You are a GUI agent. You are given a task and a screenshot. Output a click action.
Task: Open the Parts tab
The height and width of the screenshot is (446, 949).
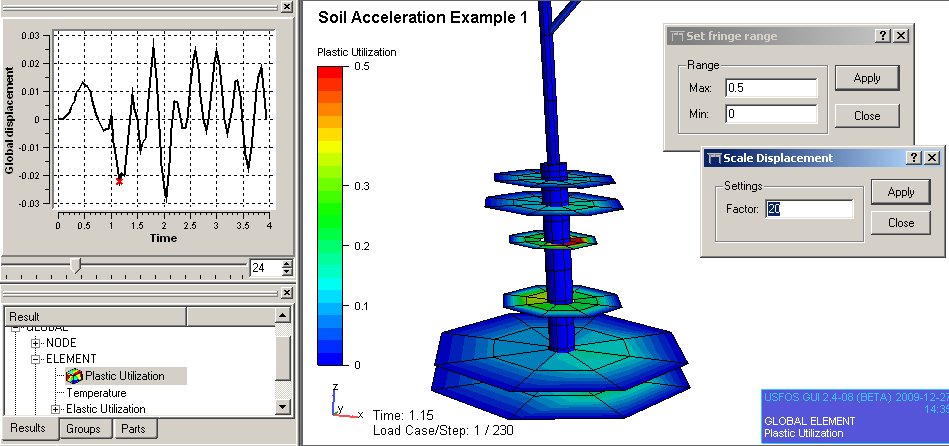tap(132, 429)
